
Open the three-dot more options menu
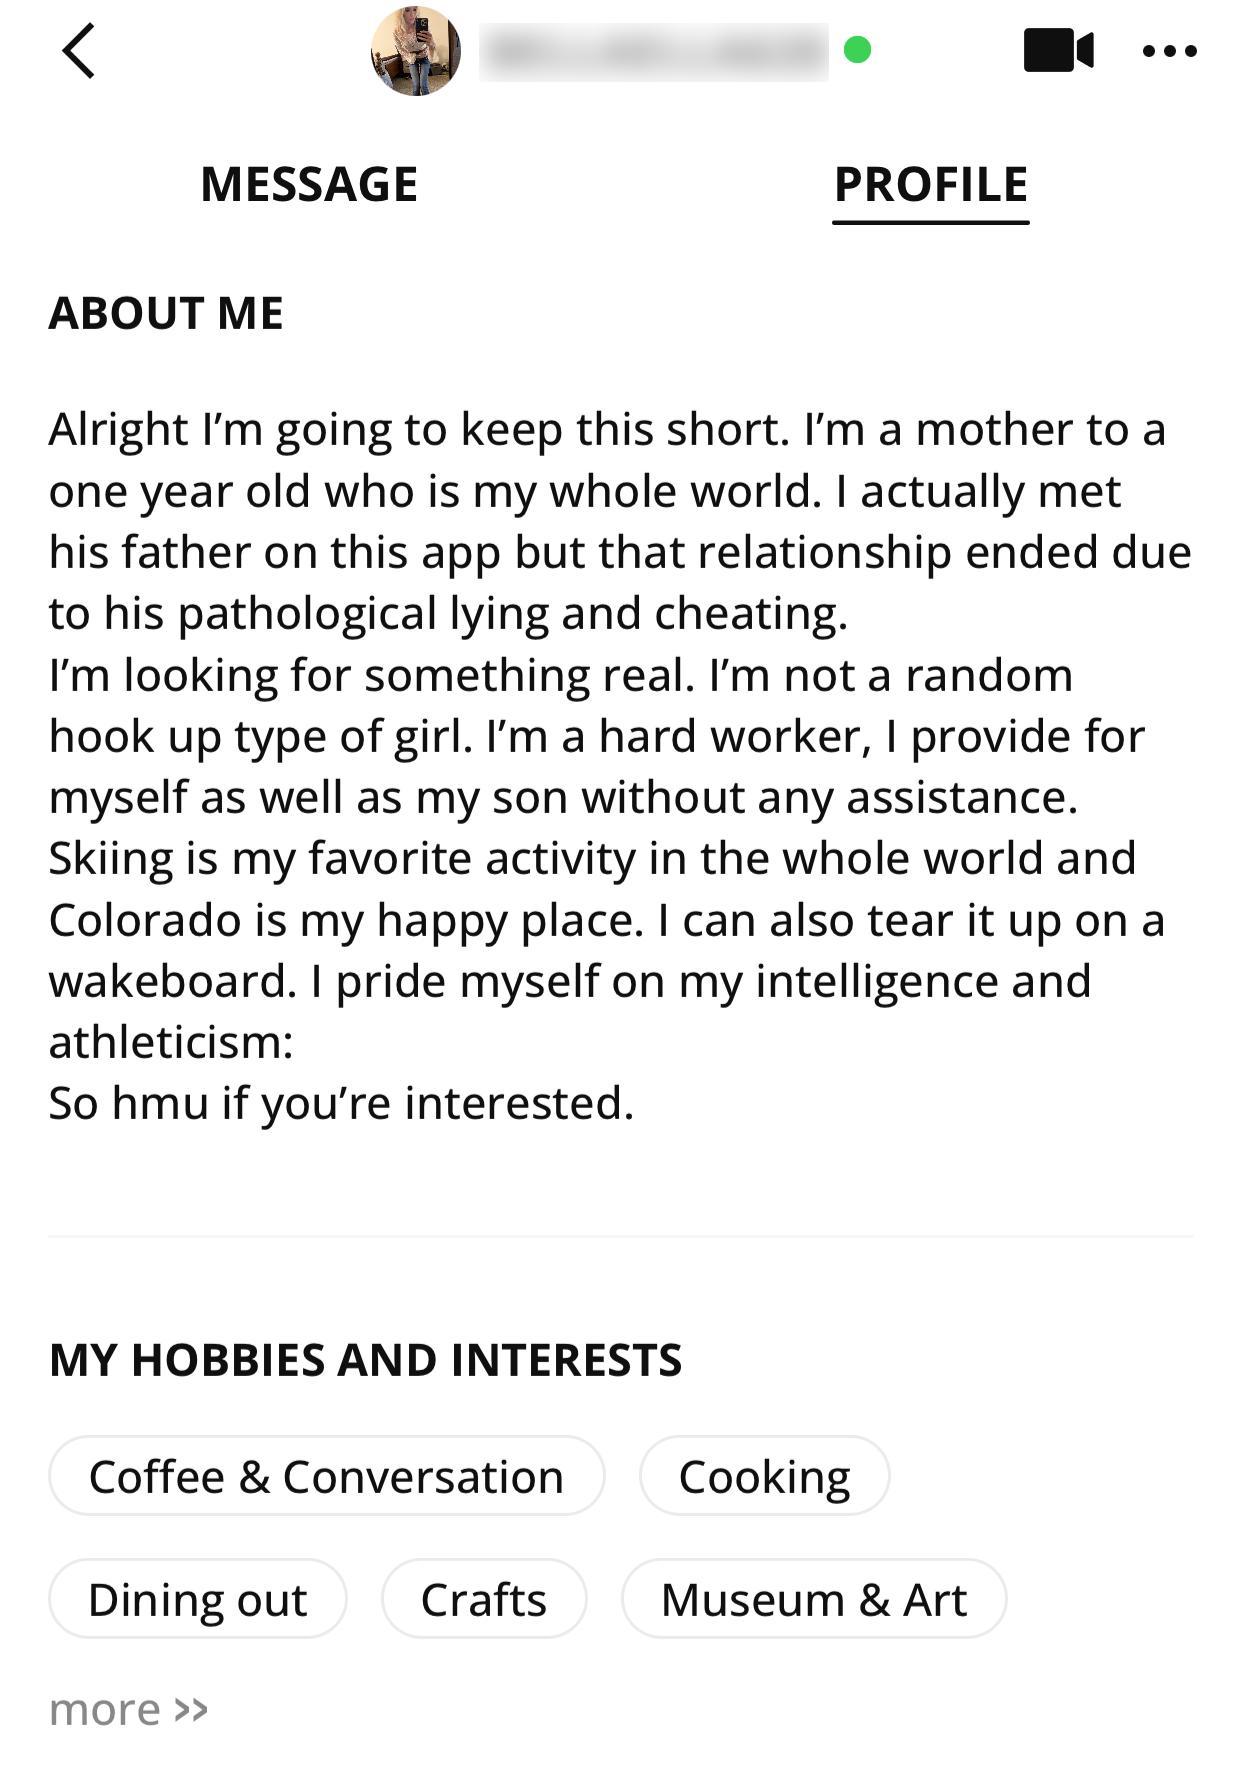[x=1169, y=51]
